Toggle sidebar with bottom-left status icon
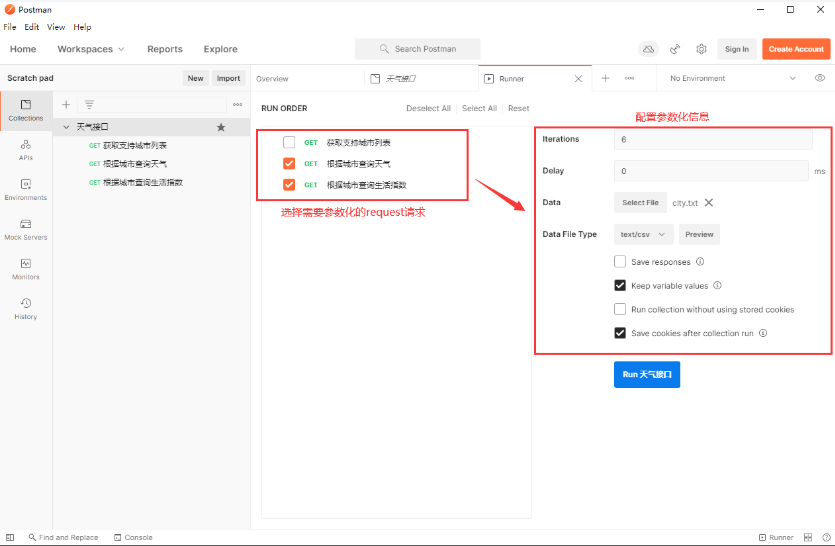The height and width of the screenshot is (546, 835). [10, 537]
